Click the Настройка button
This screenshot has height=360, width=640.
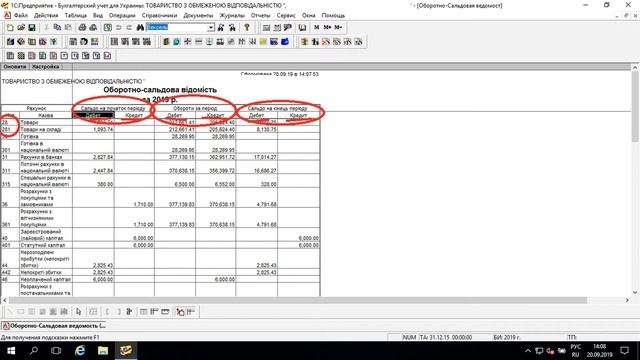[x=46, y=67]
